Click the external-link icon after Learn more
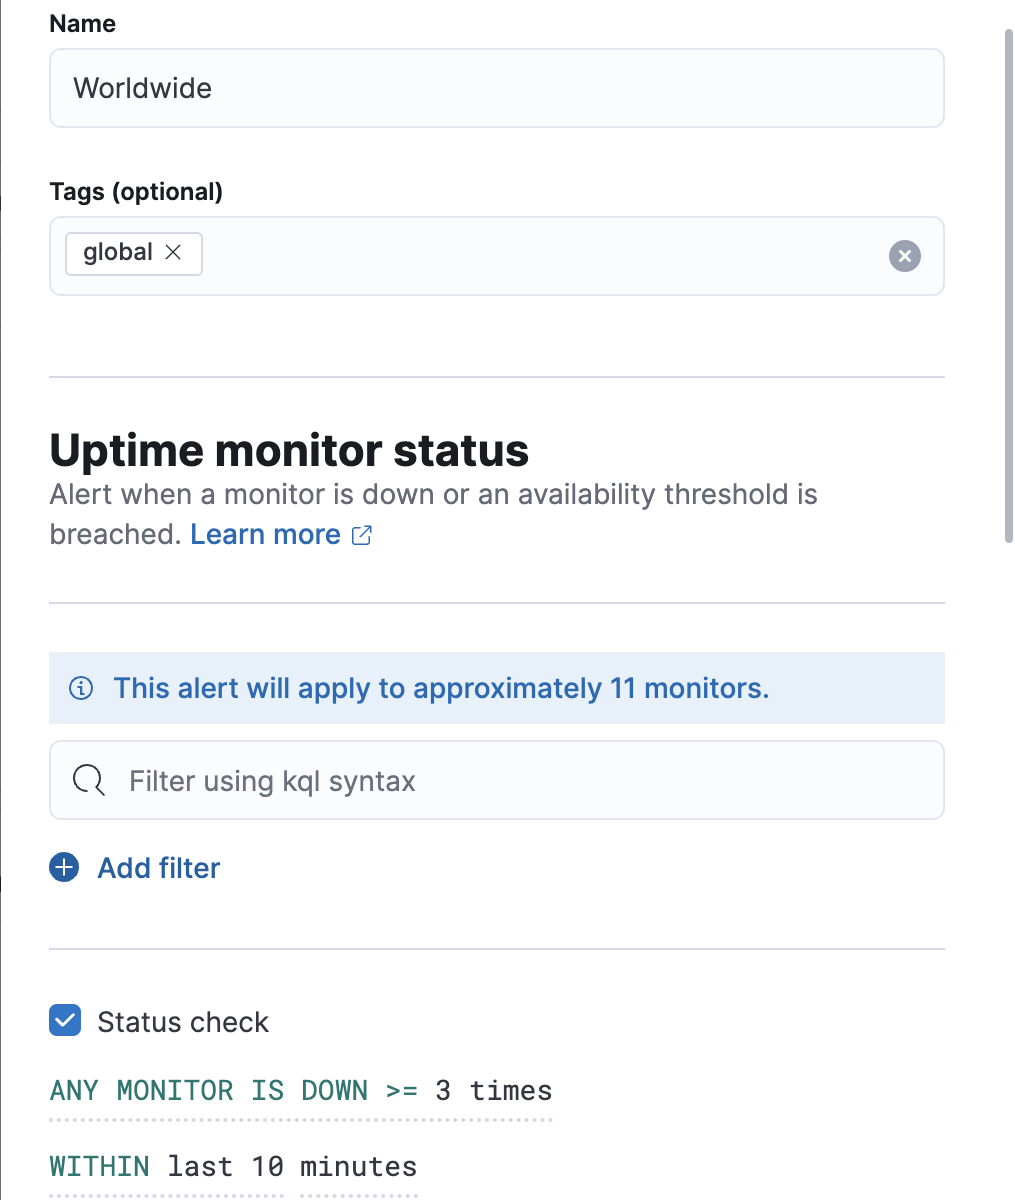This screenshot has height=1200, width=1015. coord(360,535)
